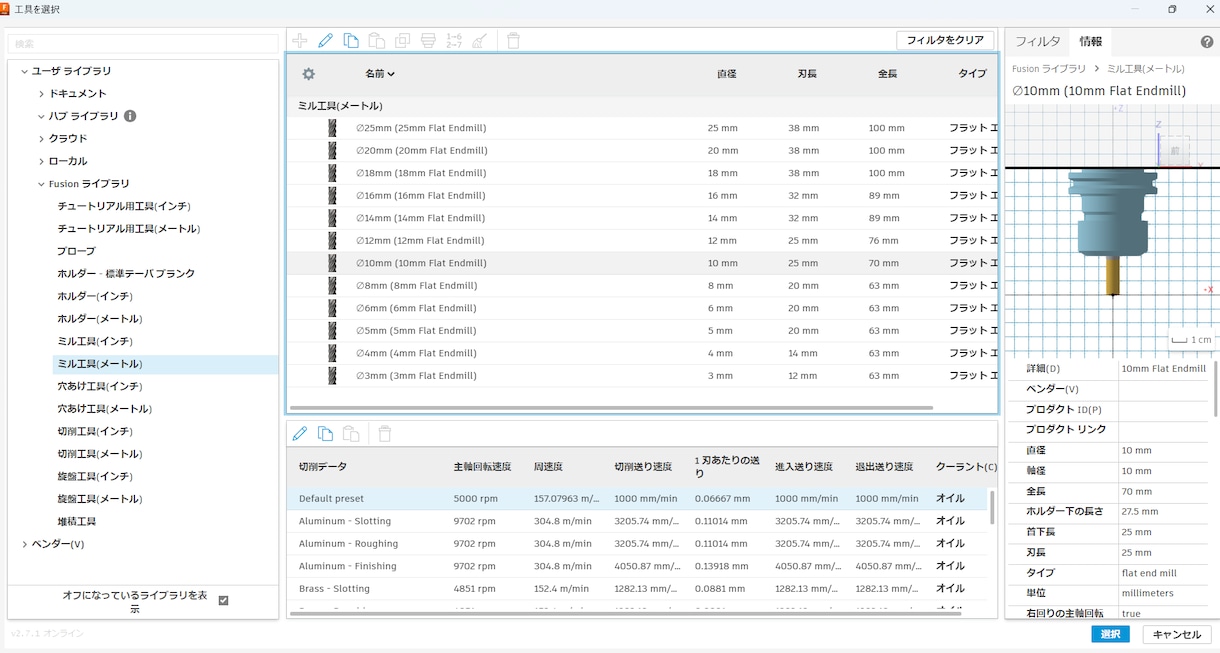1220x653 pixels.
Task: Click the endmill icon in the ∅16mm row
Action: coord(332,196)
